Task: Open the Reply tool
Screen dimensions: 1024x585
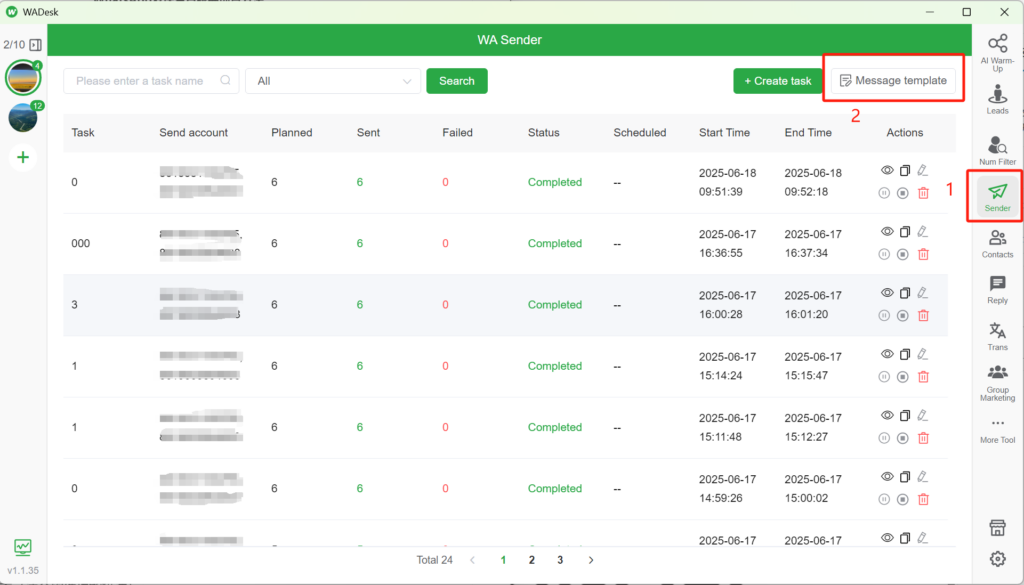Action: [x=997, y=289]
